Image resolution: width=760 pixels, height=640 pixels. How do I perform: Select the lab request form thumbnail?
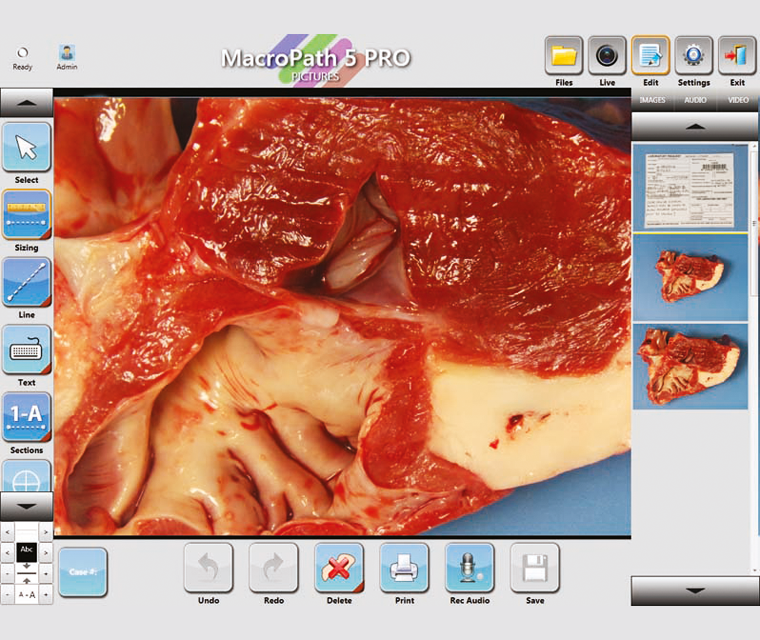pos(689,187)
